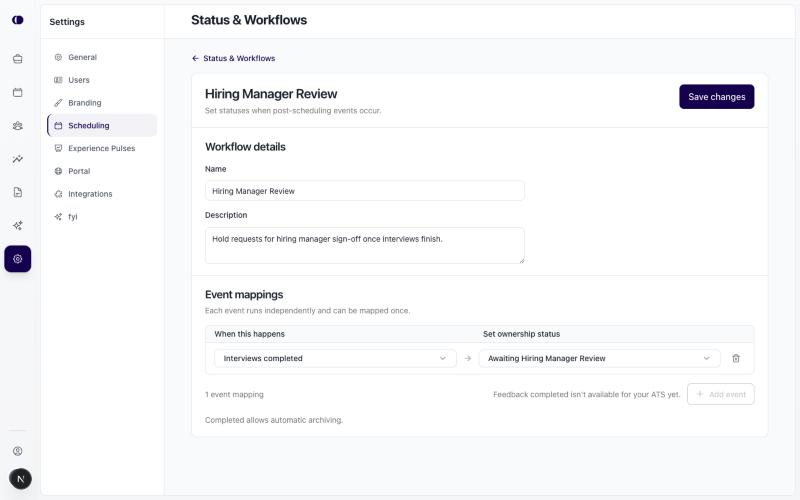Click the disabled Add event button
The width and height of the screenshot is (800, 500).
720,394
